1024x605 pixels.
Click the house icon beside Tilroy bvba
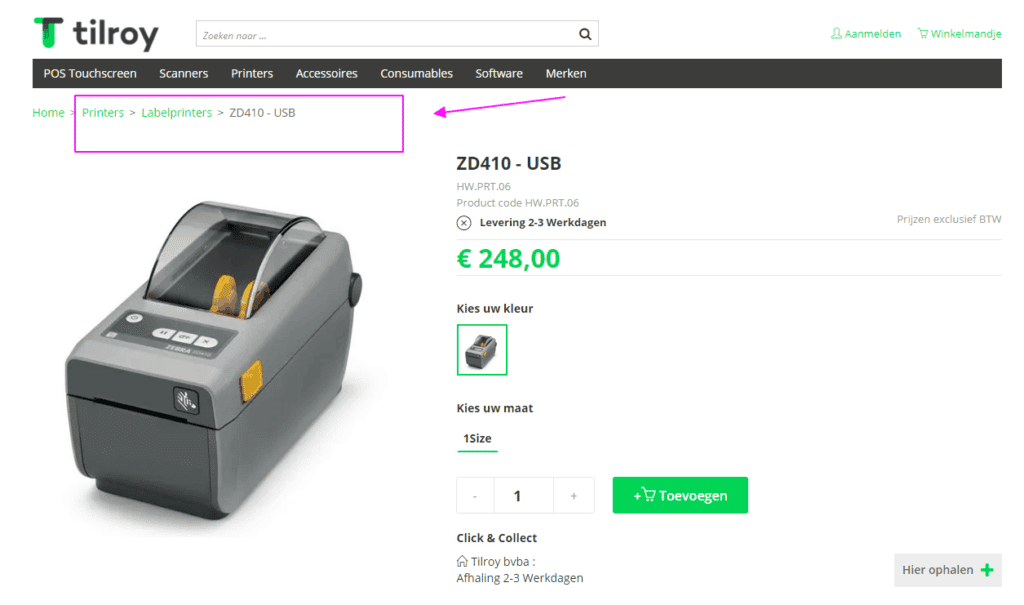462,561
